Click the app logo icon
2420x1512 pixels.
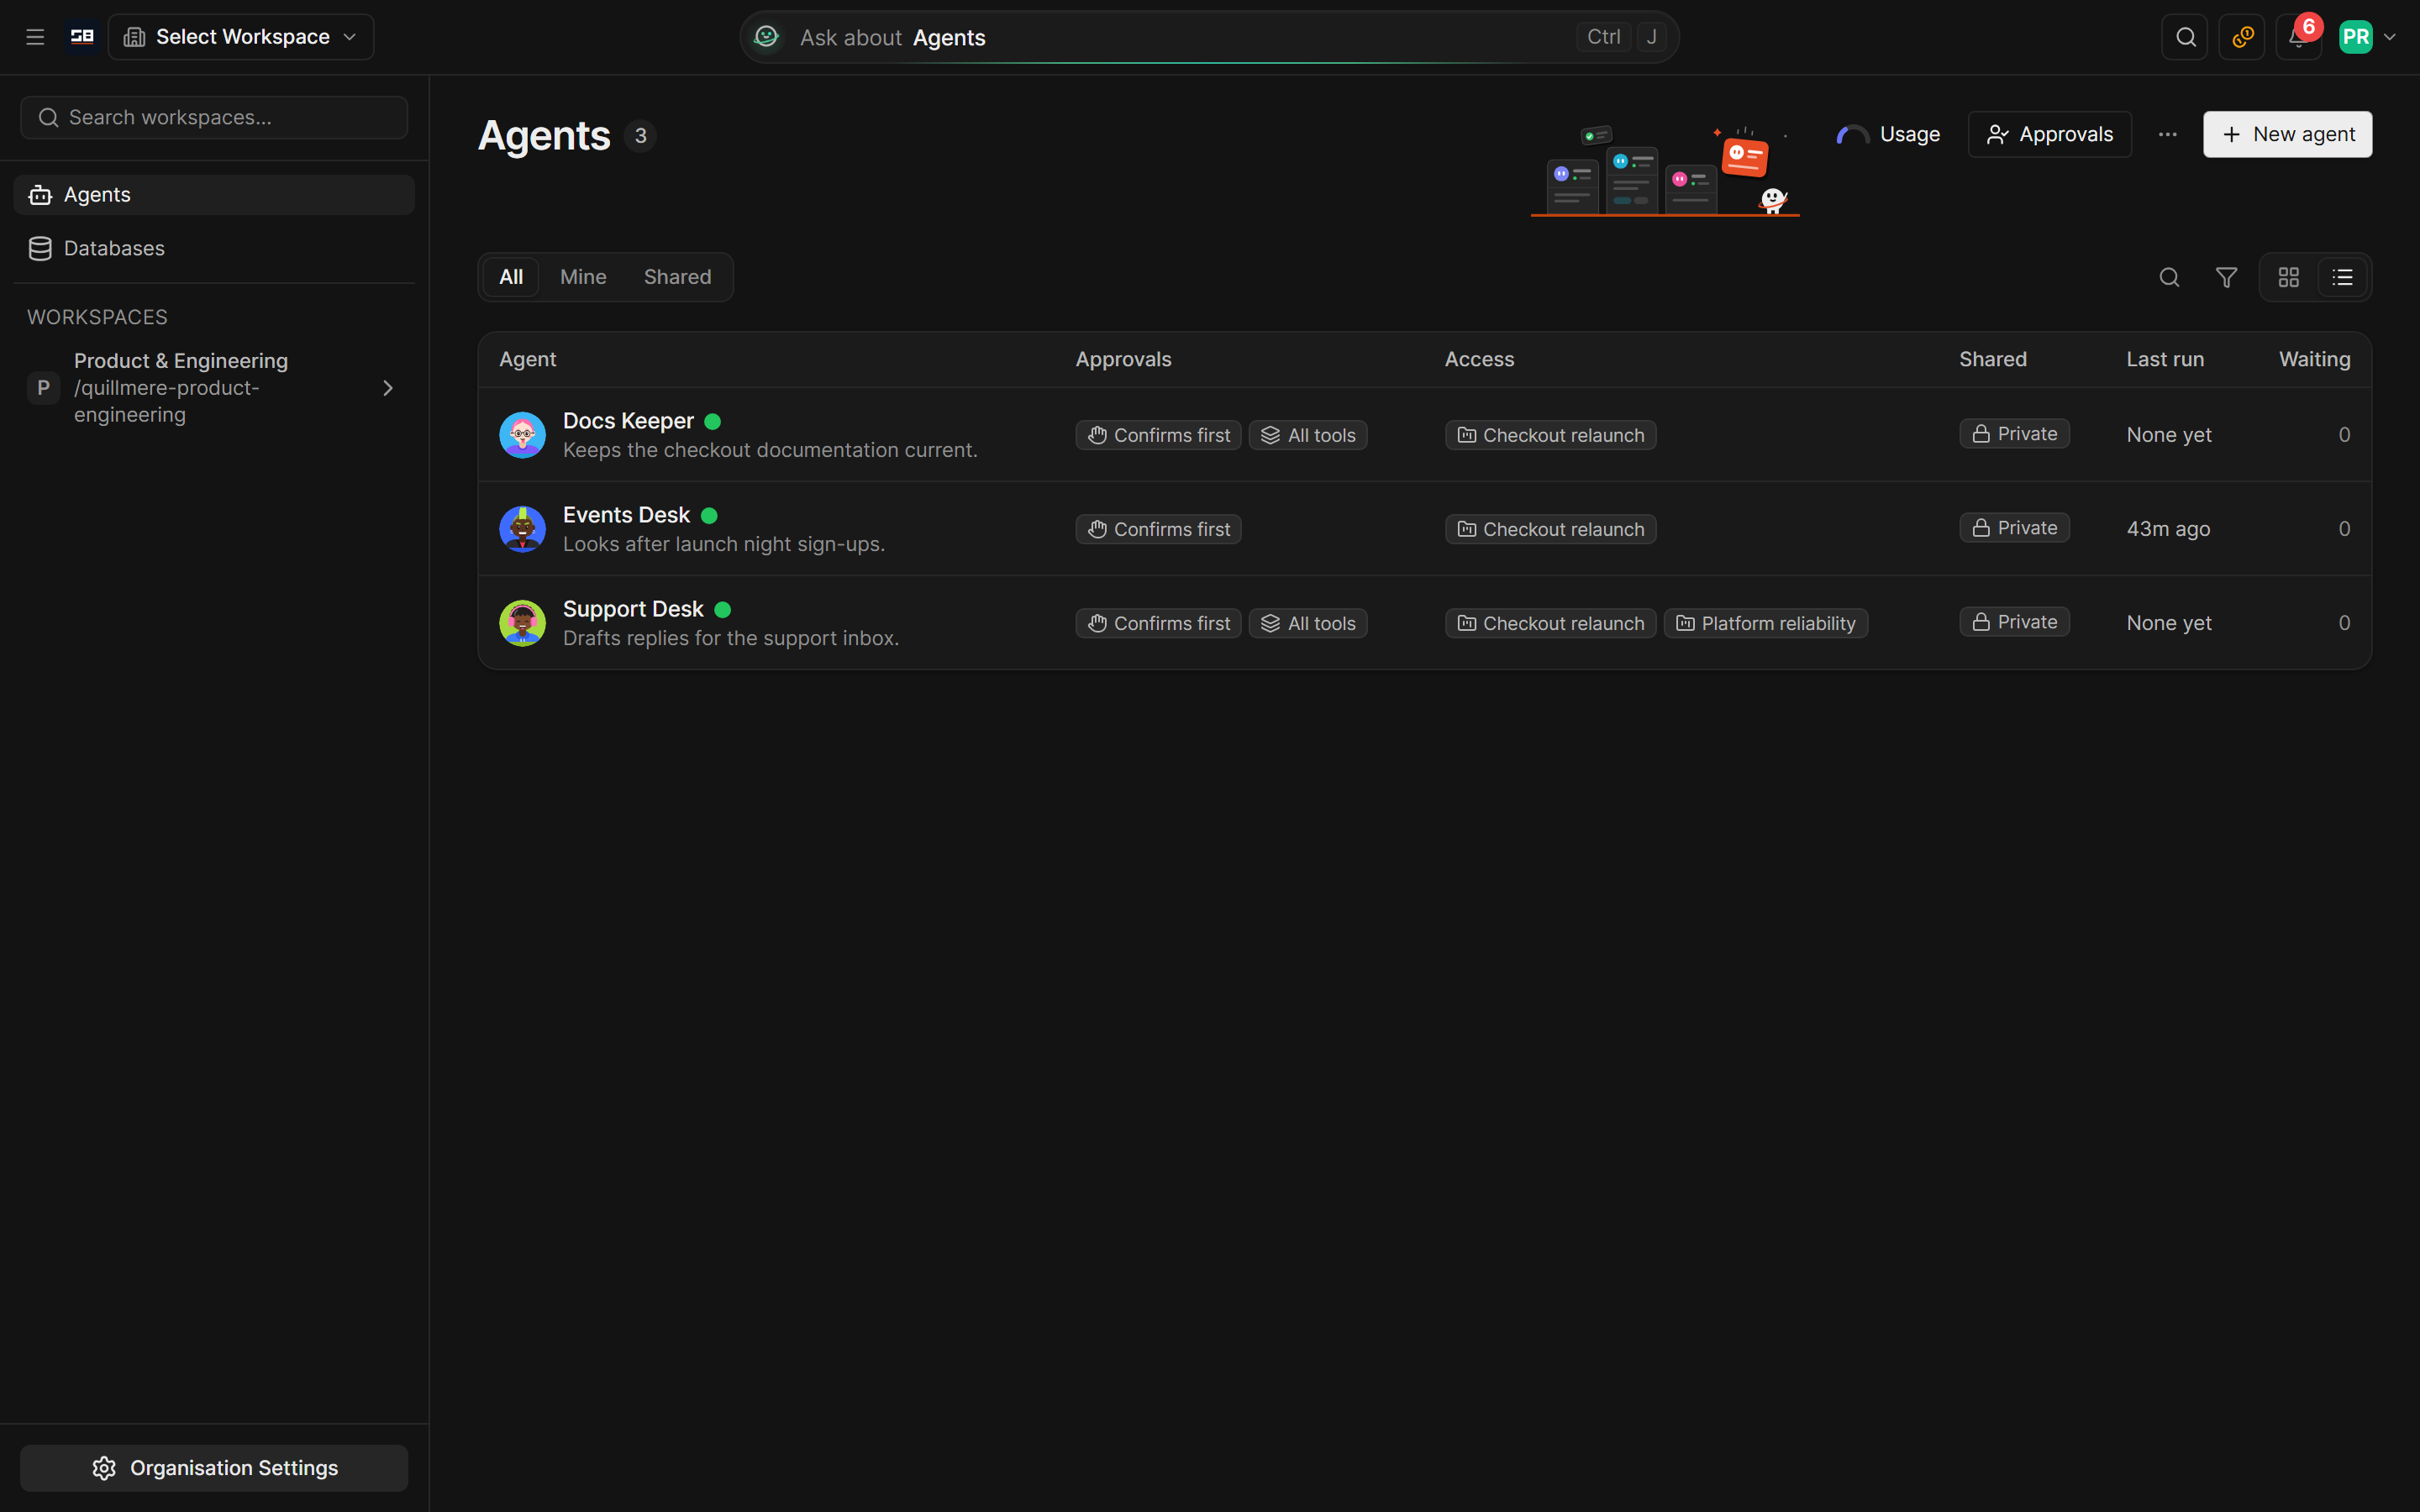tap(82, 37)
